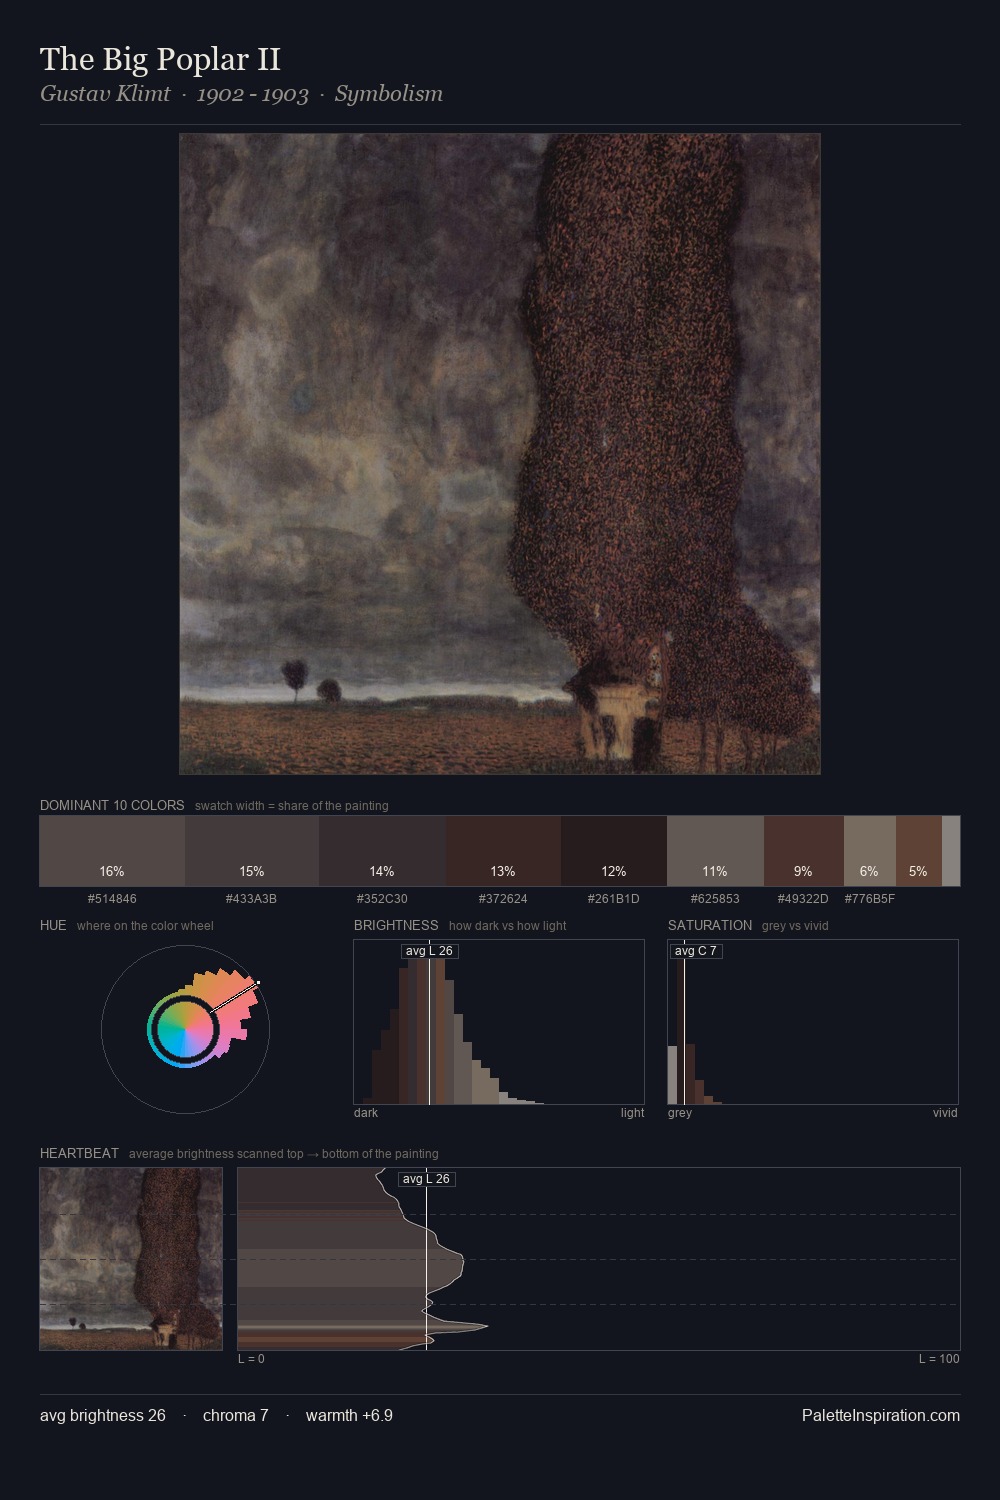1000x1500 pixels.
Task: Click the 'DOMINANT 10 COLORS' heading
Action: pos(112,805)
